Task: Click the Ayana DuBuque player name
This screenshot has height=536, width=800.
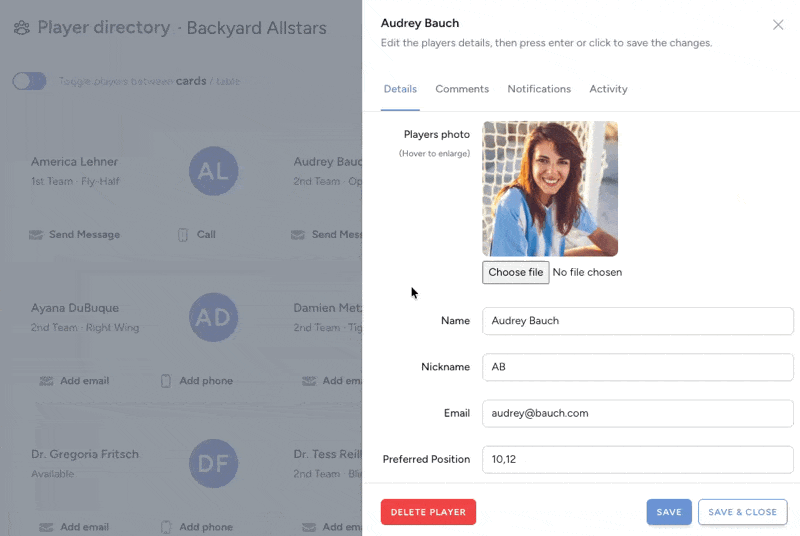Action: coord(75,308)
